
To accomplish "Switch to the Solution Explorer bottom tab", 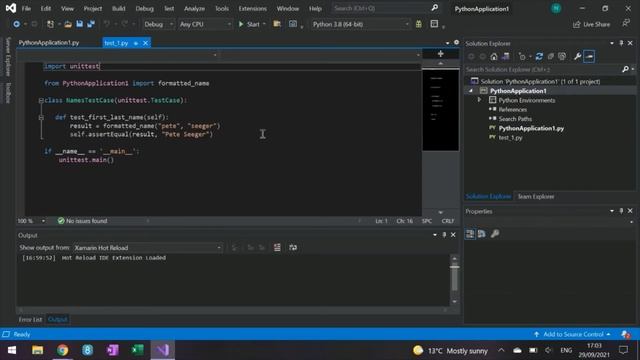I will coord(489,197).
